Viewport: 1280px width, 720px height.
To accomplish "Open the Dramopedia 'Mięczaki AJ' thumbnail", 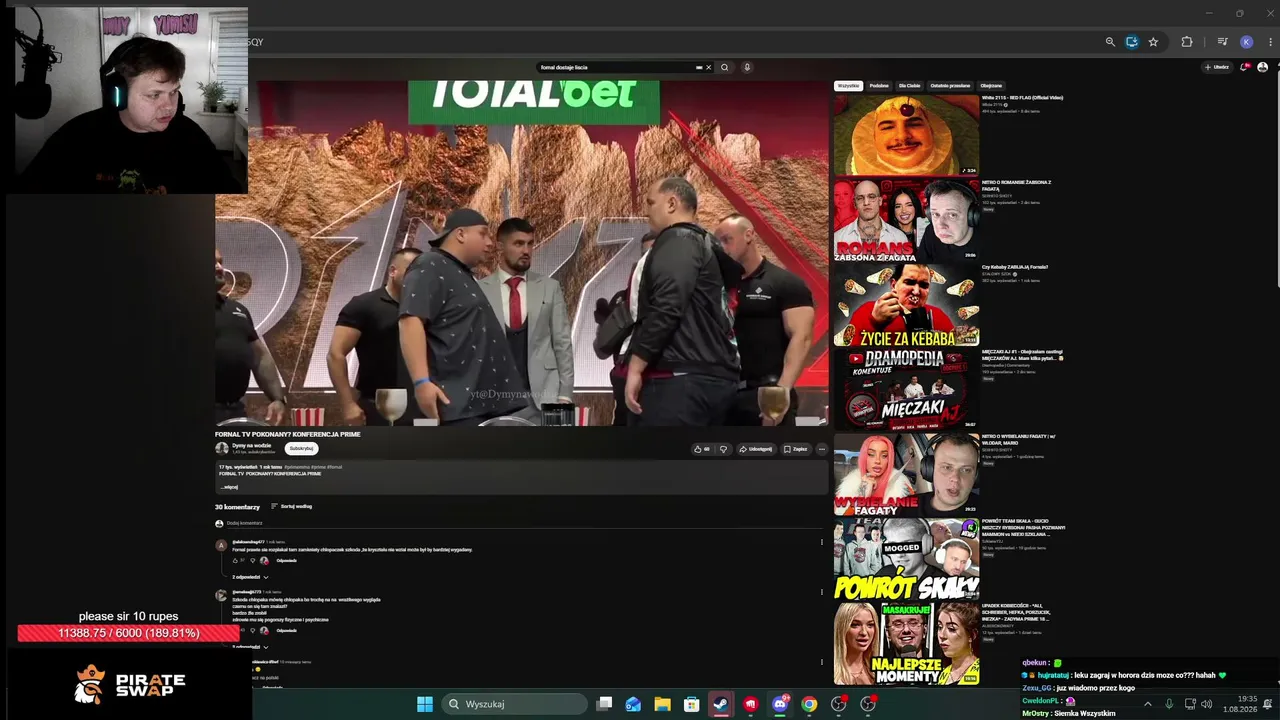I will coord(906,389).
